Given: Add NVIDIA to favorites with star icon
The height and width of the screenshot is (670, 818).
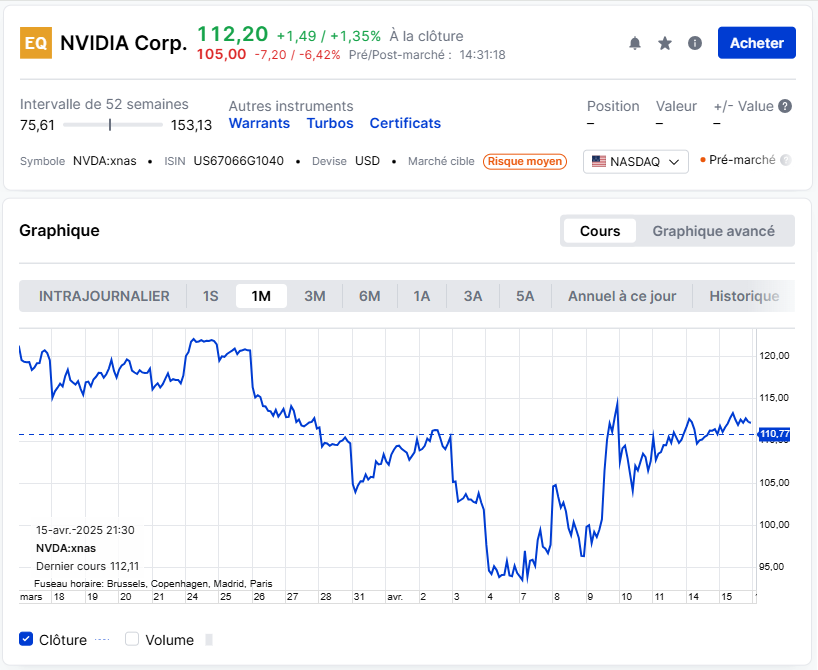Looking at the screenshot, I should pos(665,43).
